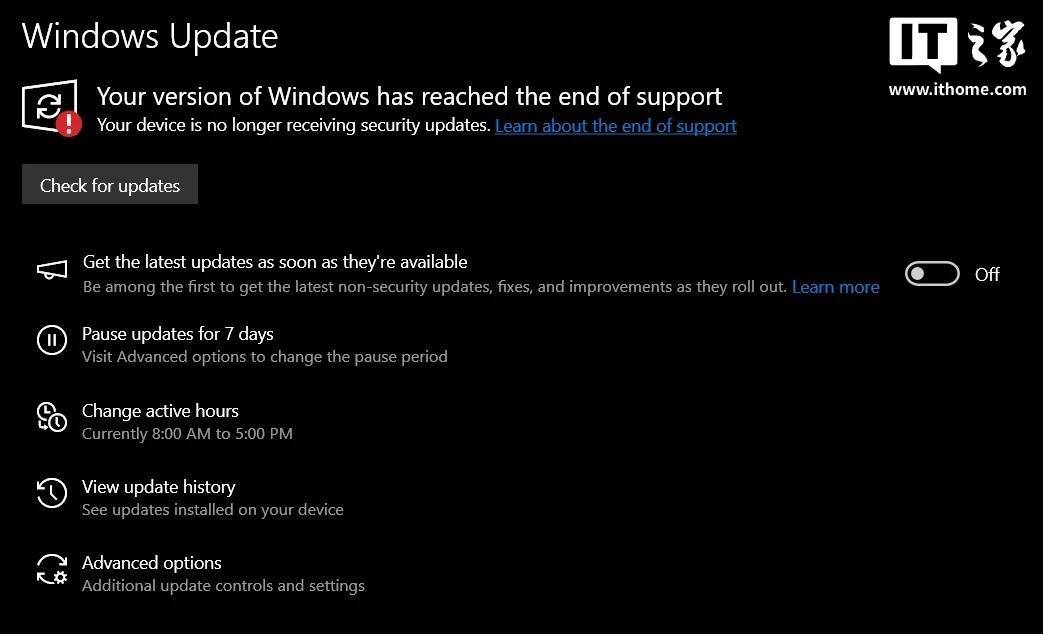Click the Windows Update error status icon
Viewport: 1043px width, 634px height.
pyautogui.click(x=51, y=109)
